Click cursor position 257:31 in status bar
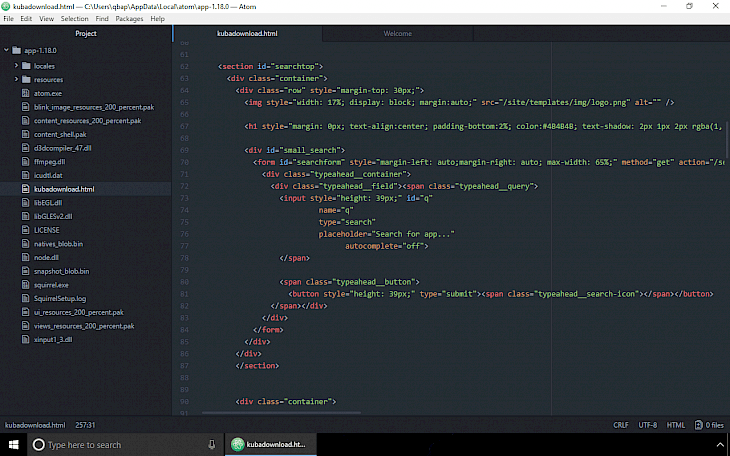Screen dimensions: 730x456 [85, 425]
